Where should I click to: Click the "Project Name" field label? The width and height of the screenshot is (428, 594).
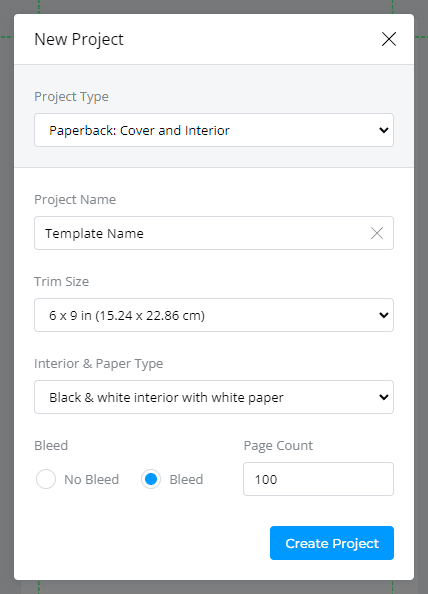click(75, 200)
